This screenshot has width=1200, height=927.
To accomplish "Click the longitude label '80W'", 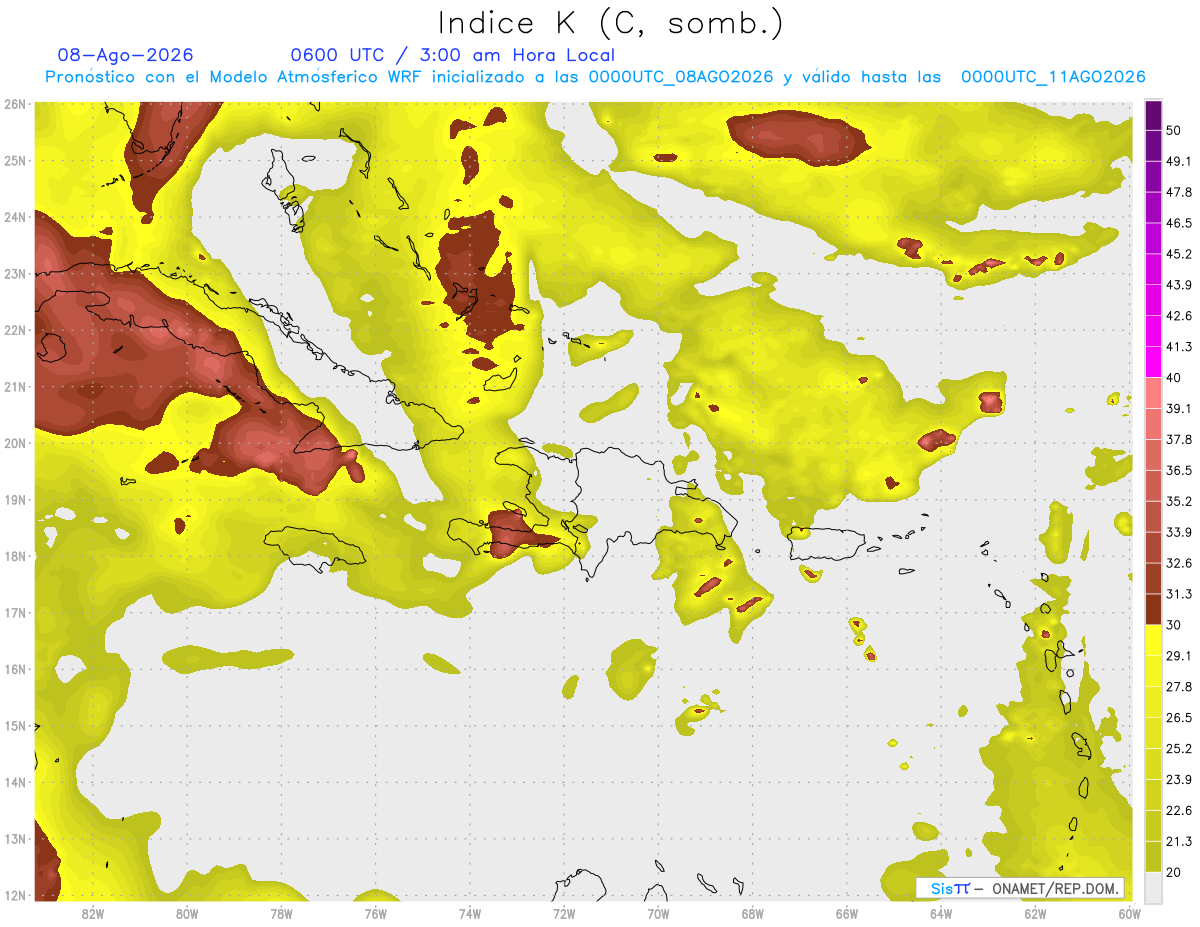I will (187, 914).
